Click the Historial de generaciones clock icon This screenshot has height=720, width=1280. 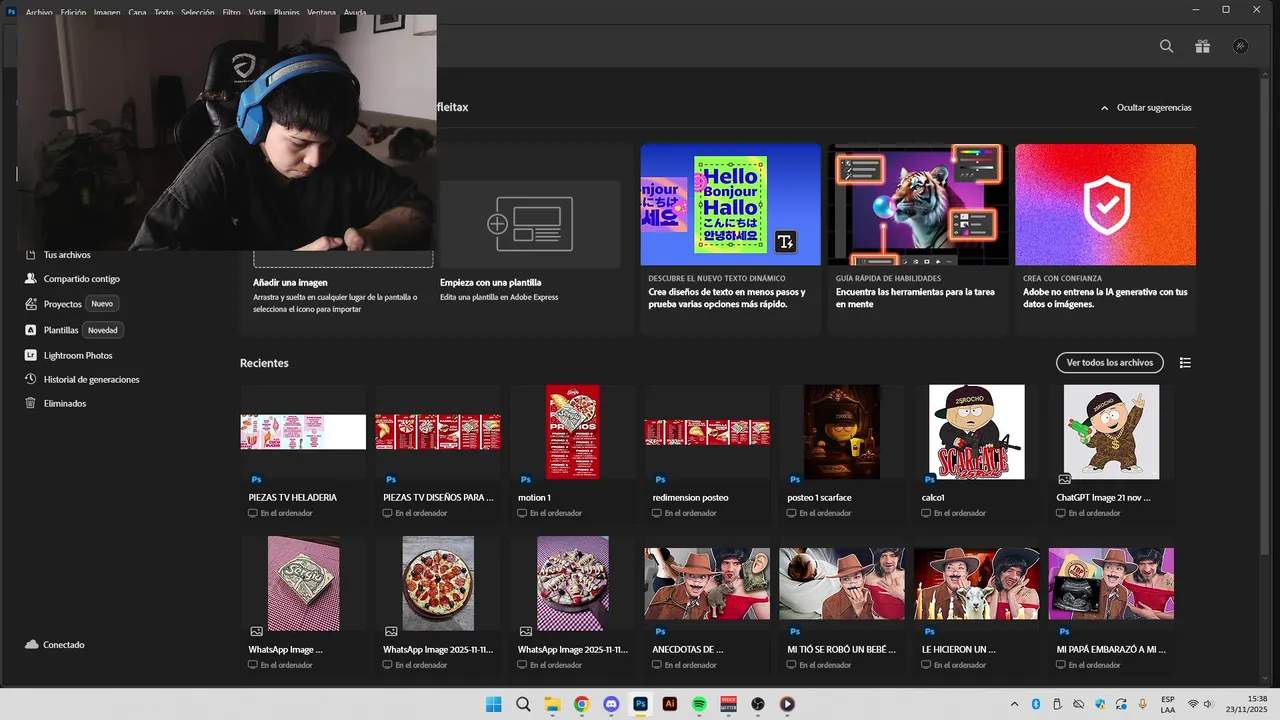pyautogui.click(x=31, y=379)
